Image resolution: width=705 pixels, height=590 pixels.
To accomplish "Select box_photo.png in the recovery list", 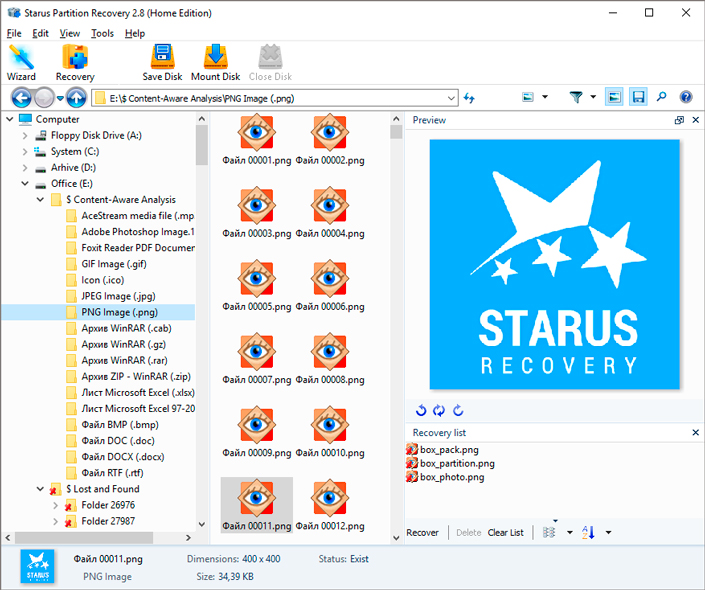I will (445, 477).
